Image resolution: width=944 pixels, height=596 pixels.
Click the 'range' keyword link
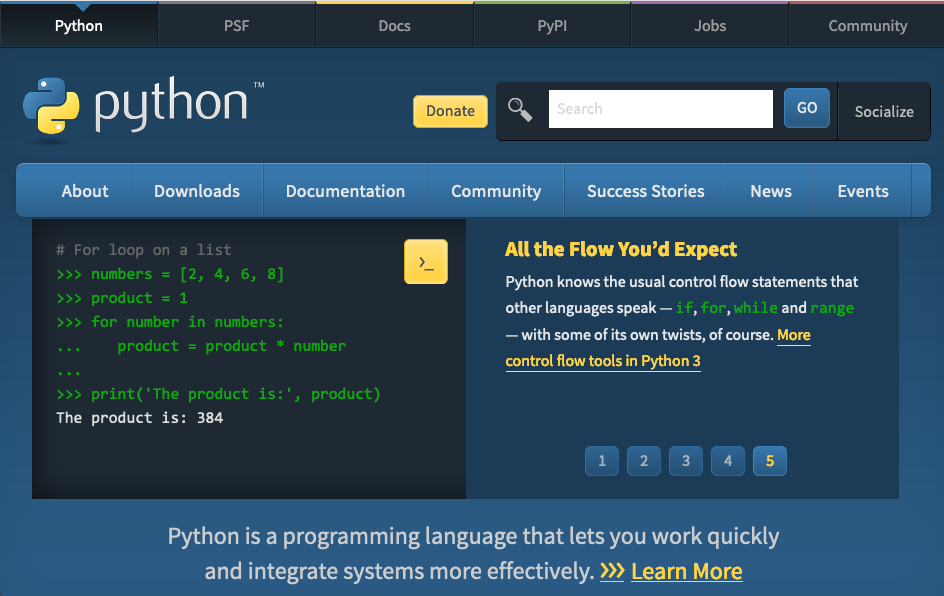coord(832,308)
